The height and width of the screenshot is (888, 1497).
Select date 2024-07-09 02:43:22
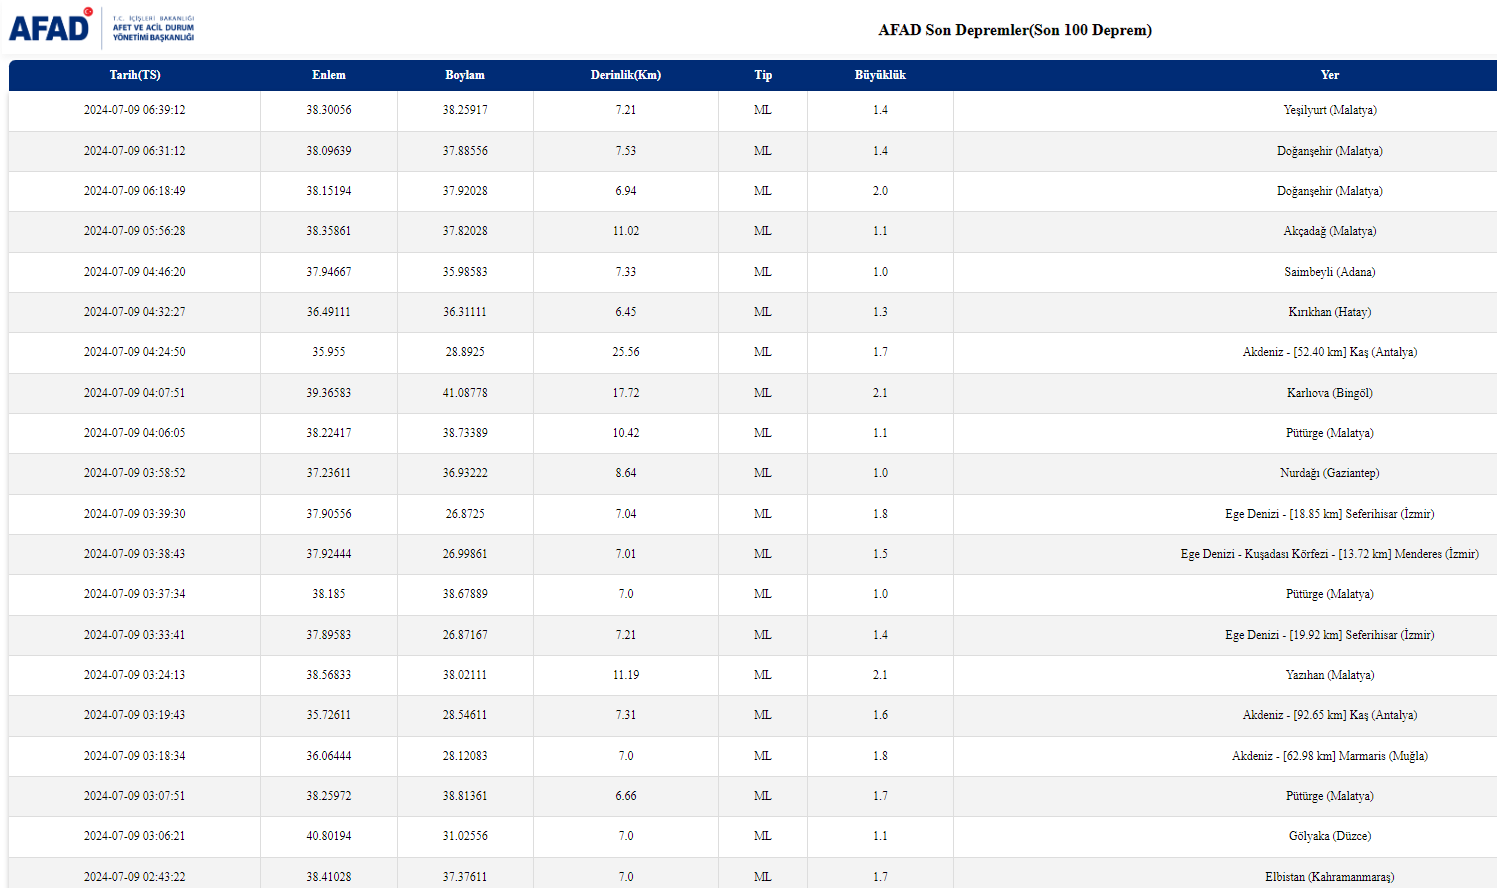(x=135, y=877)
